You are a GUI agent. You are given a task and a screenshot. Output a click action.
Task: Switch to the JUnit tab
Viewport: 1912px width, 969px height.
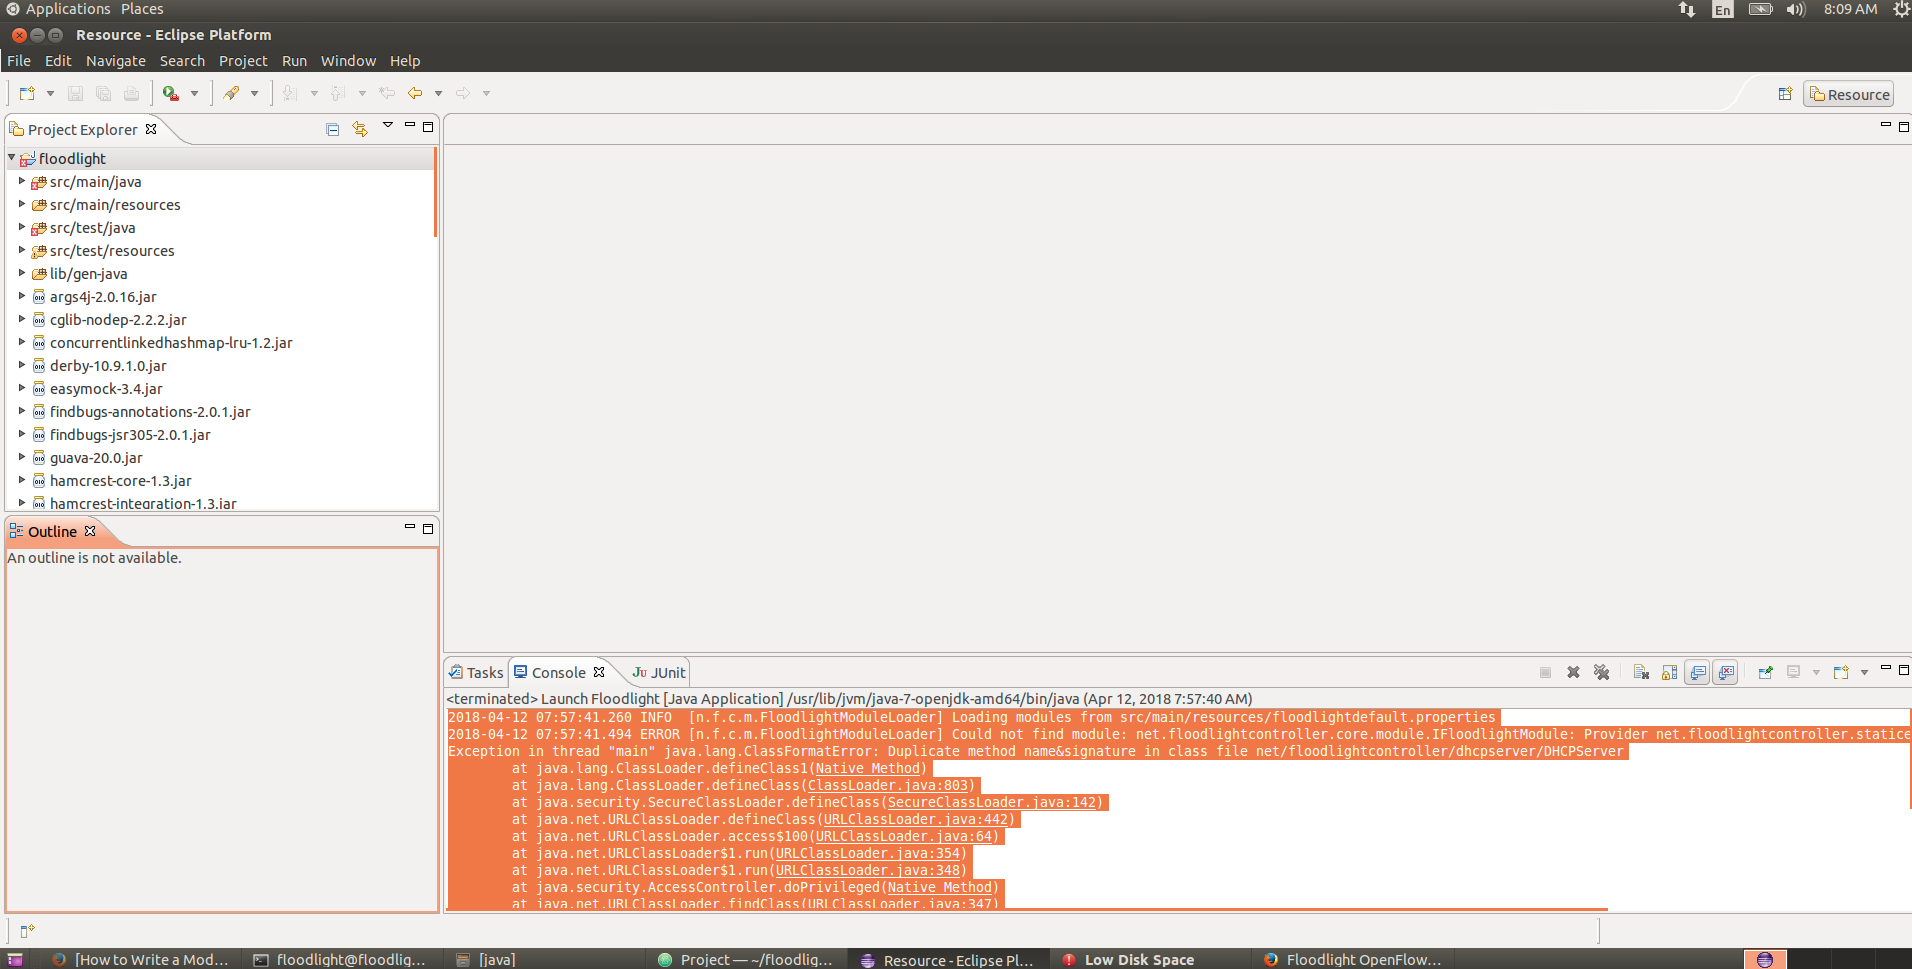[x=657, y=672]
